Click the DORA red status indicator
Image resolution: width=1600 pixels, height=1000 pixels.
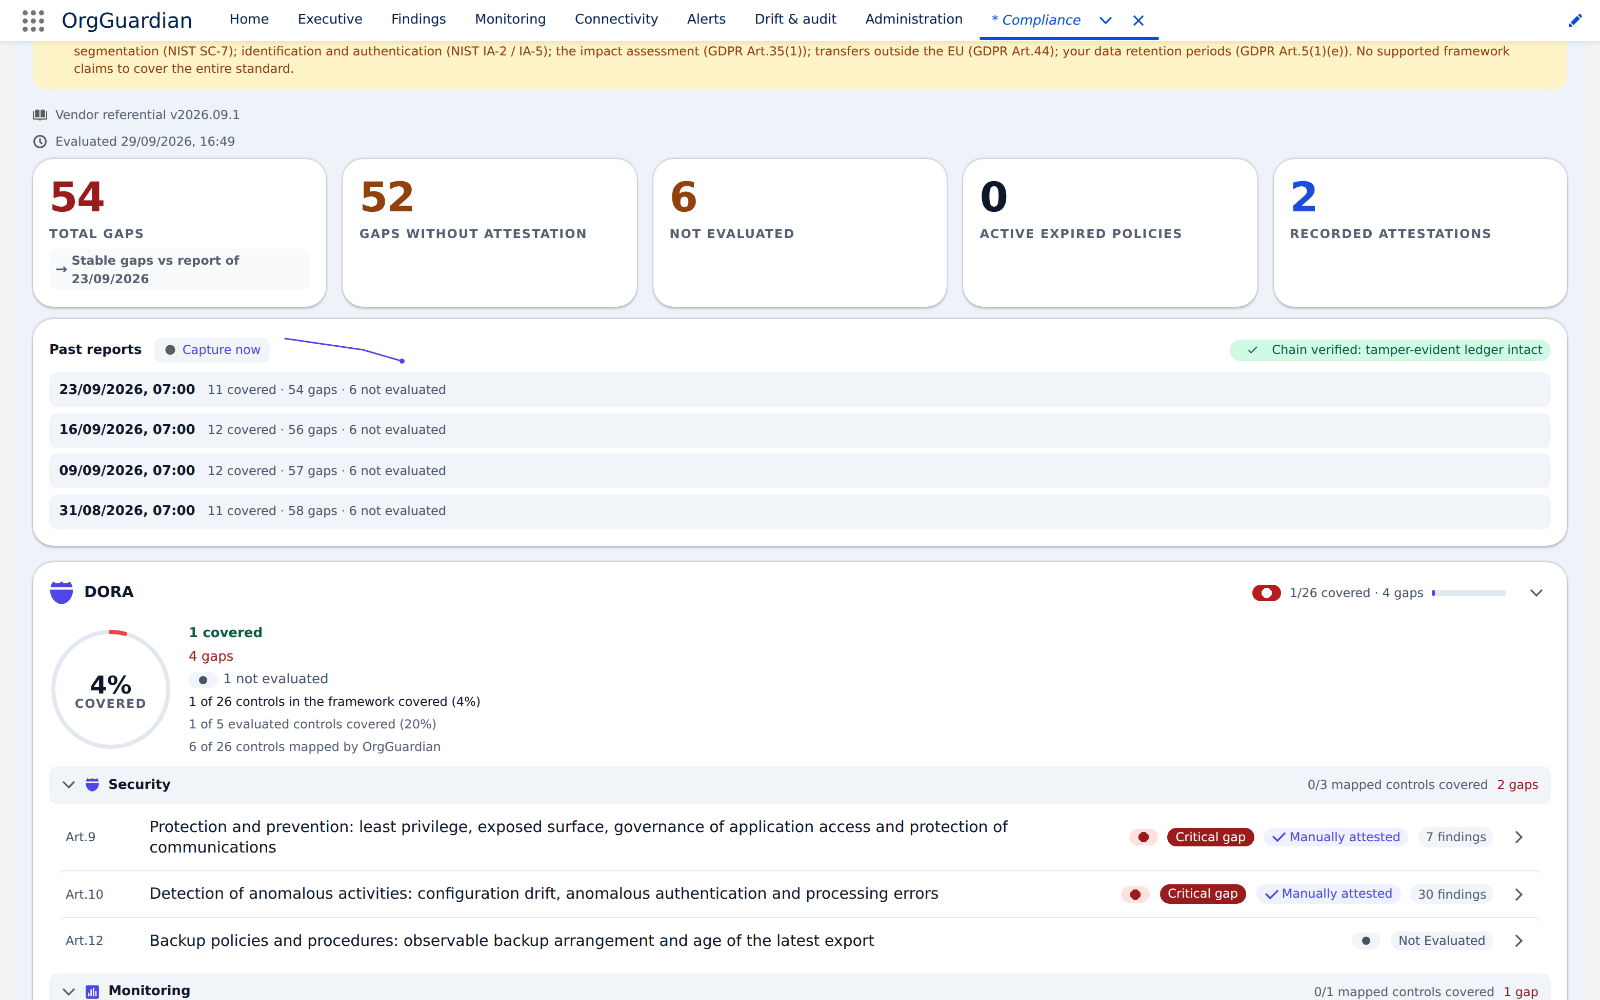coord(1266,593)
